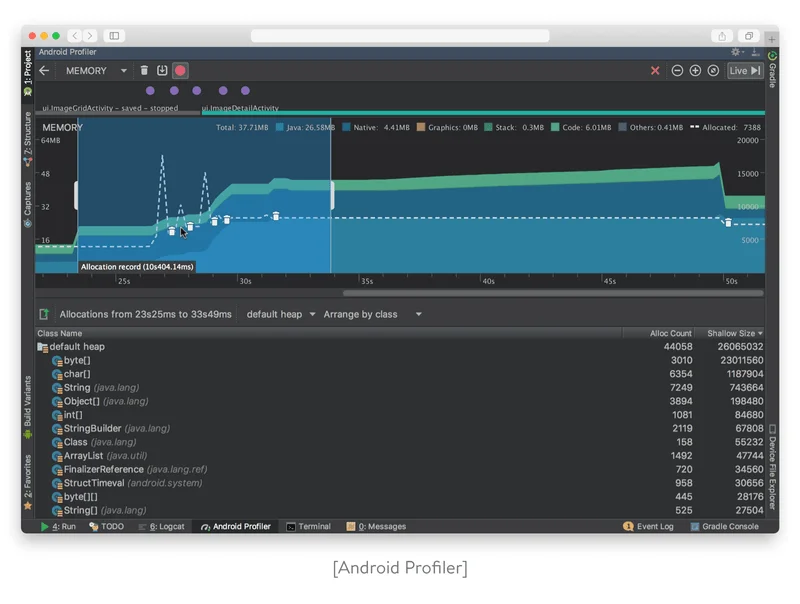Click the reset zoom icon

(713, 71)
